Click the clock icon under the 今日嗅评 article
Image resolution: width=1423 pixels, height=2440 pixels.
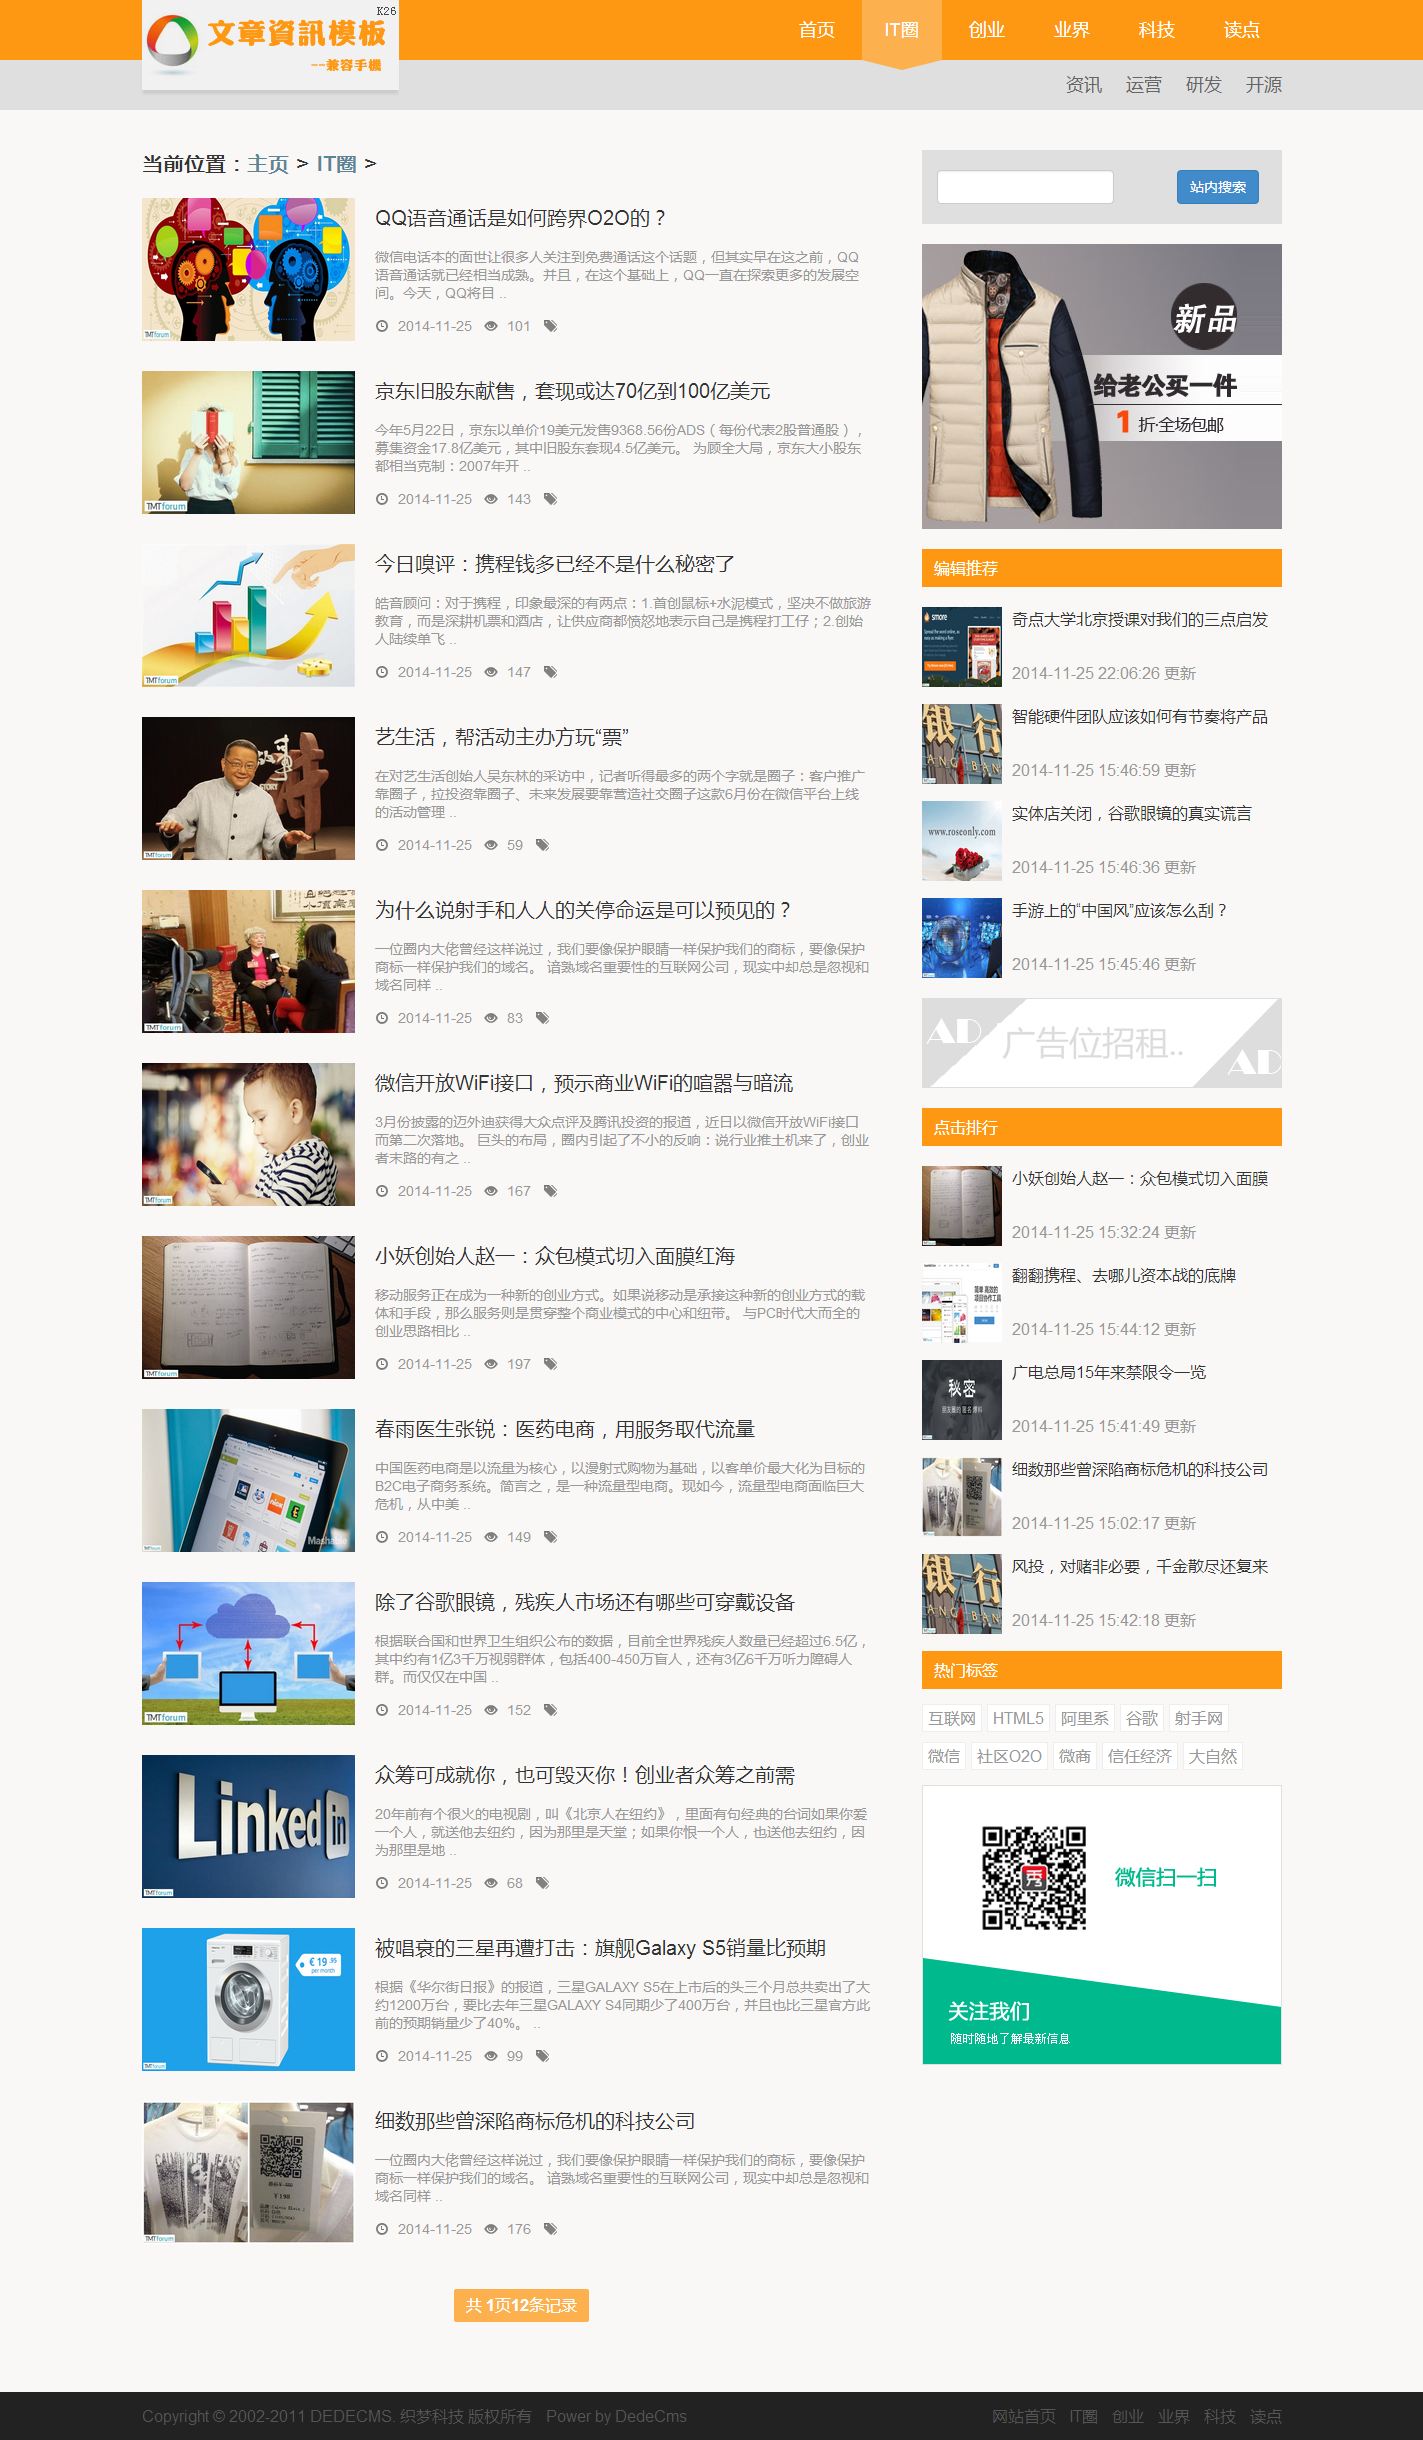382,672
